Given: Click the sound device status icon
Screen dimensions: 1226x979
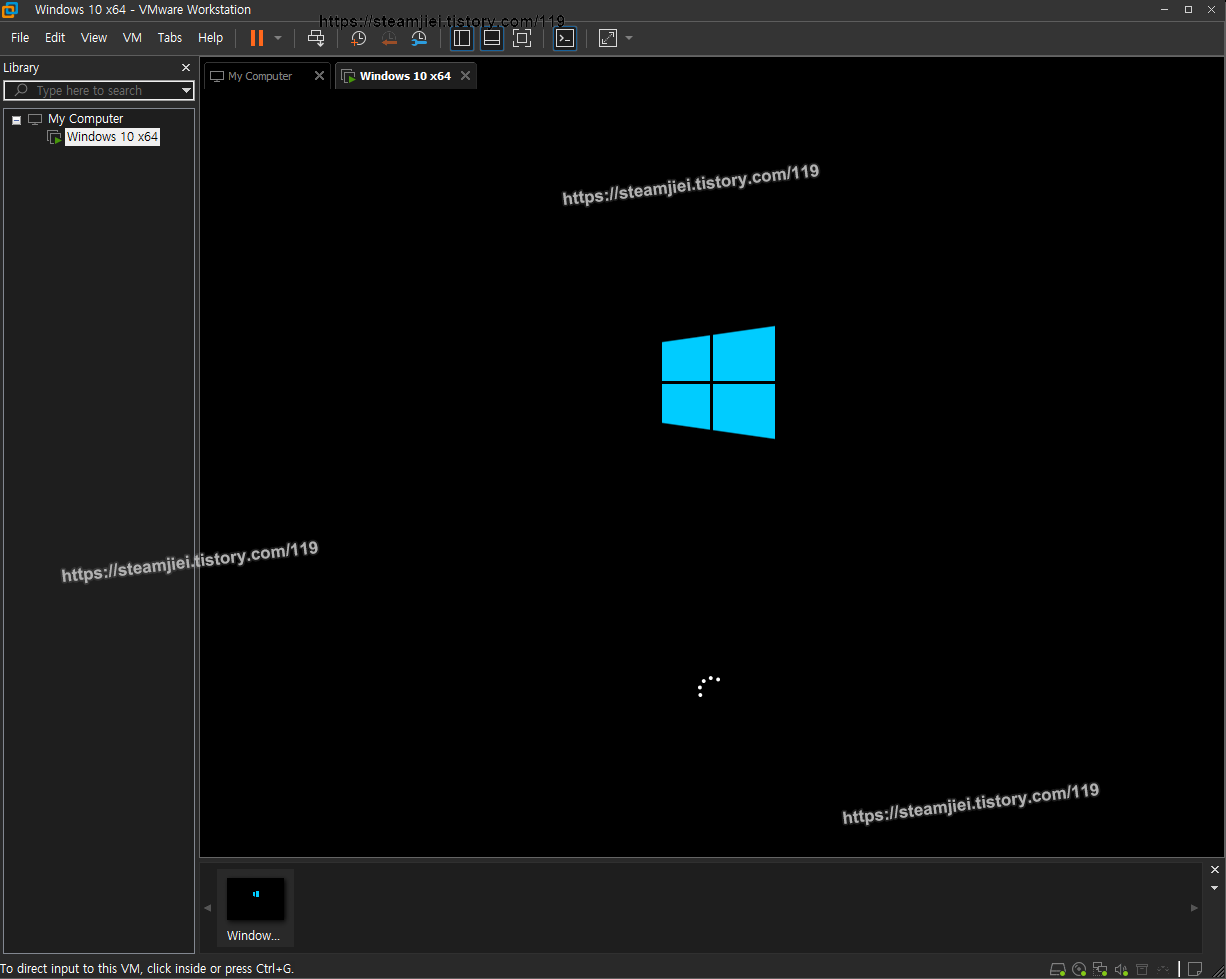Looking at the screenshot, I should [x=1121, y=968].
